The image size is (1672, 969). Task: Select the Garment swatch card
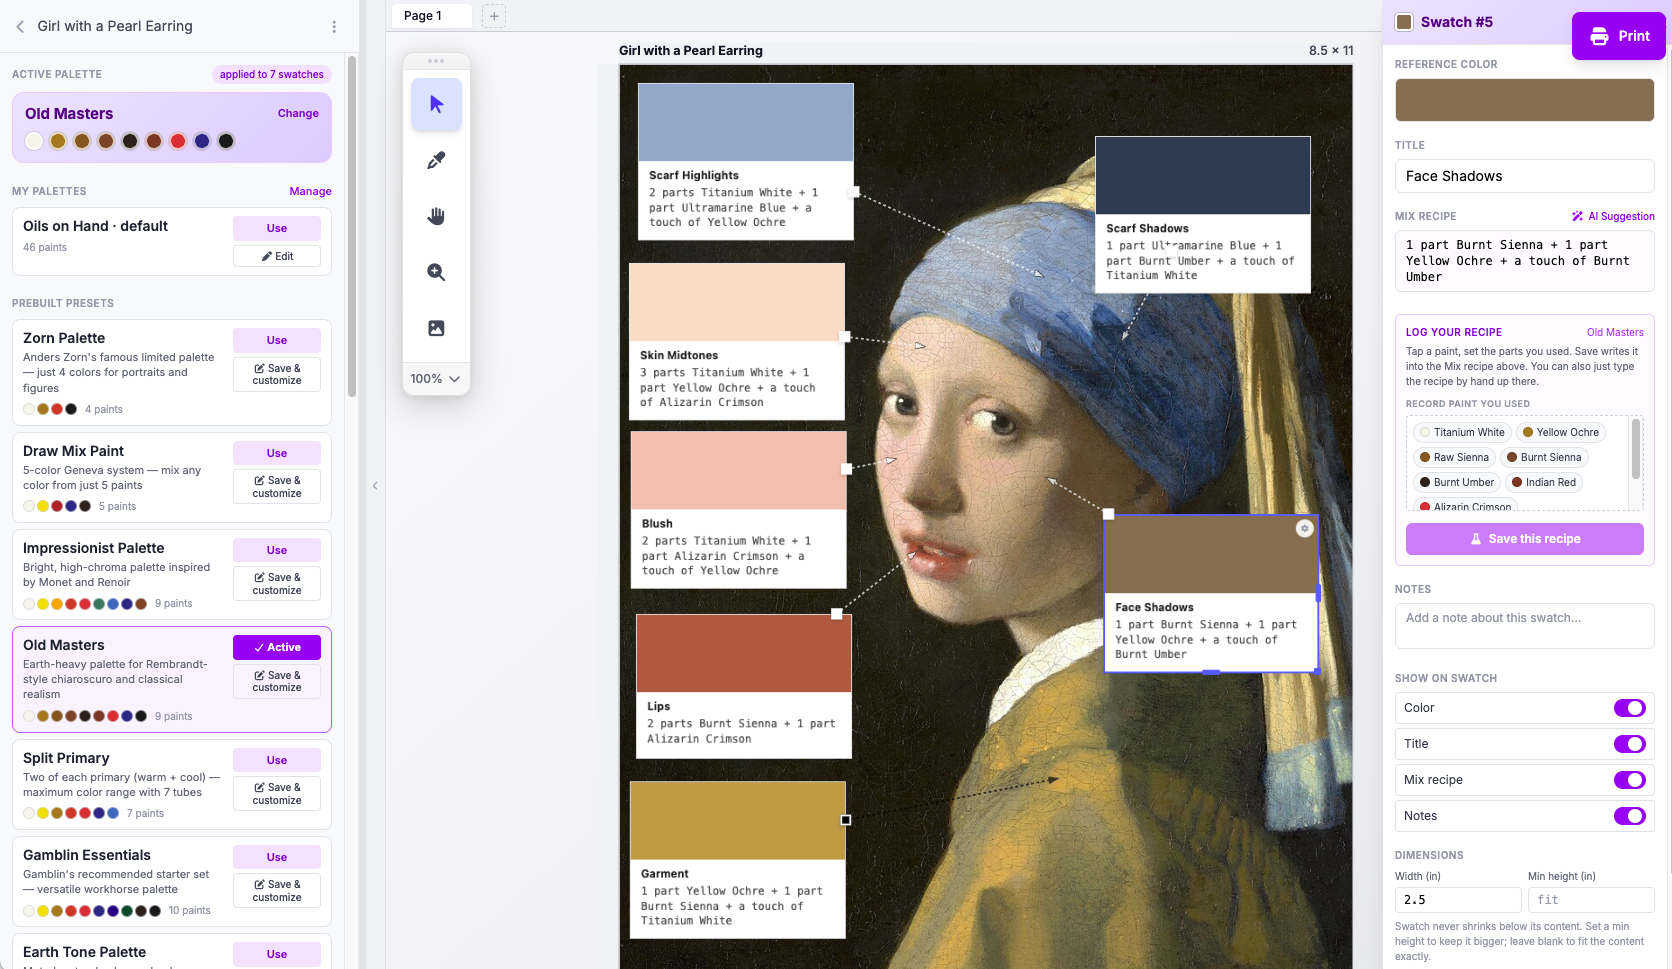pyautogui.click(x=738, y=860)
